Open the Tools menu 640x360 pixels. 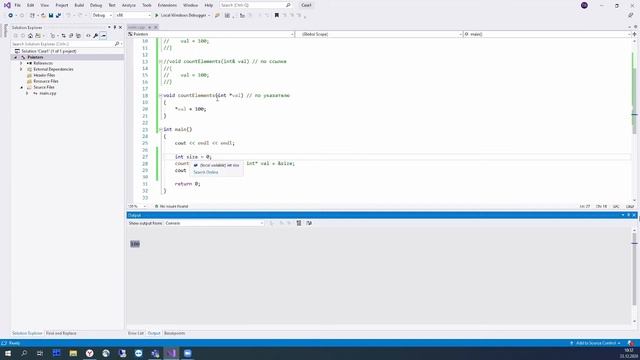(x=147, y=5)
